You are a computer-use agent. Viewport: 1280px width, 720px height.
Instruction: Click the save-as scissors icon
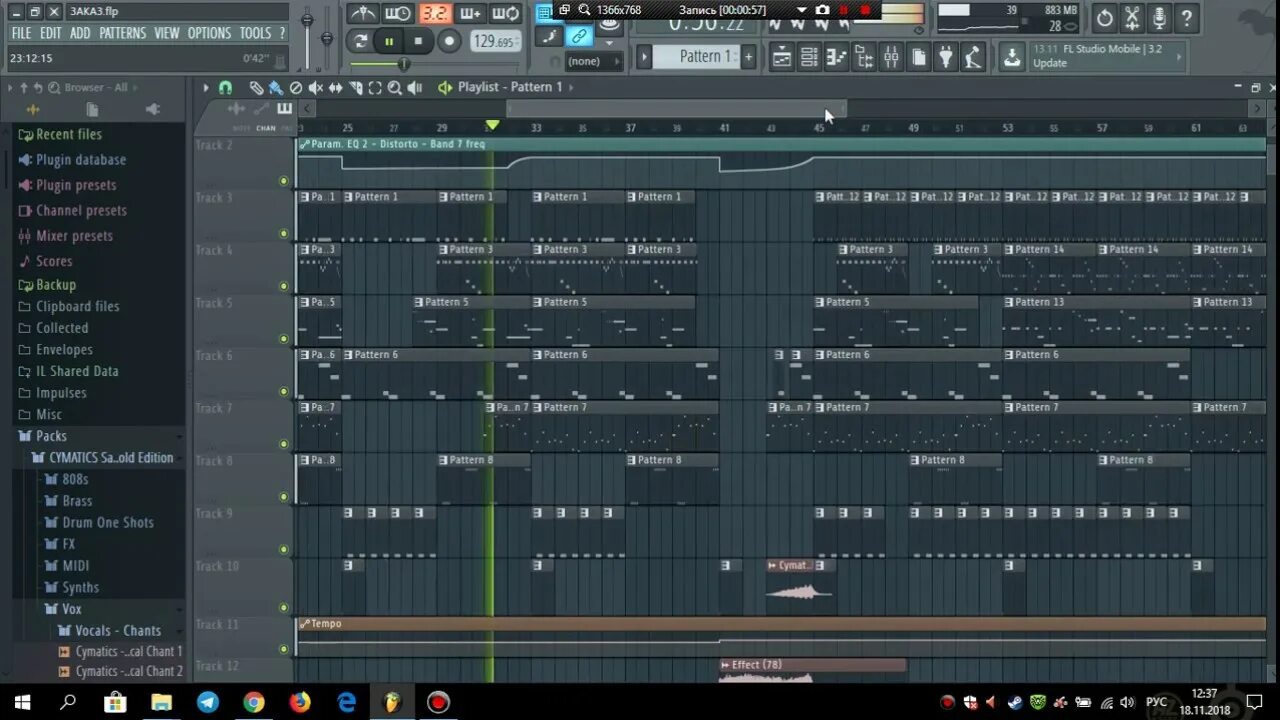click(1132, 17)
